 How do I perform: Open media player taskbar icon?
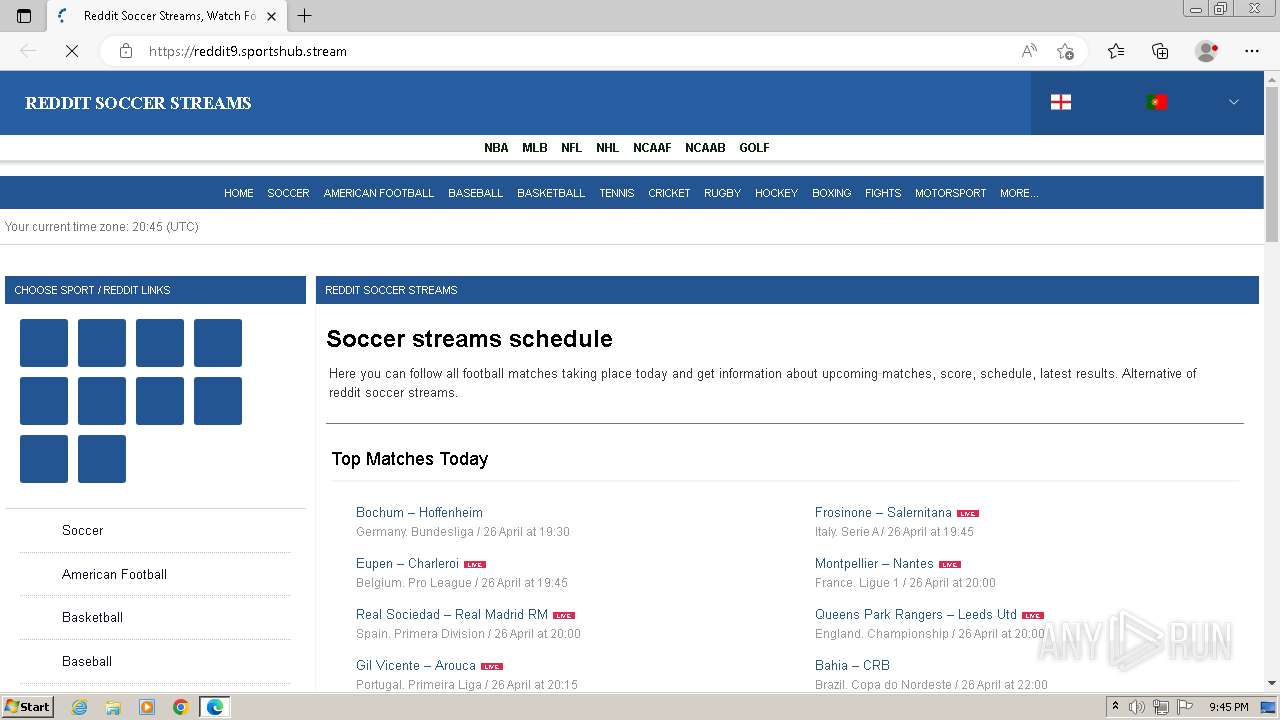tap(147, 707)
